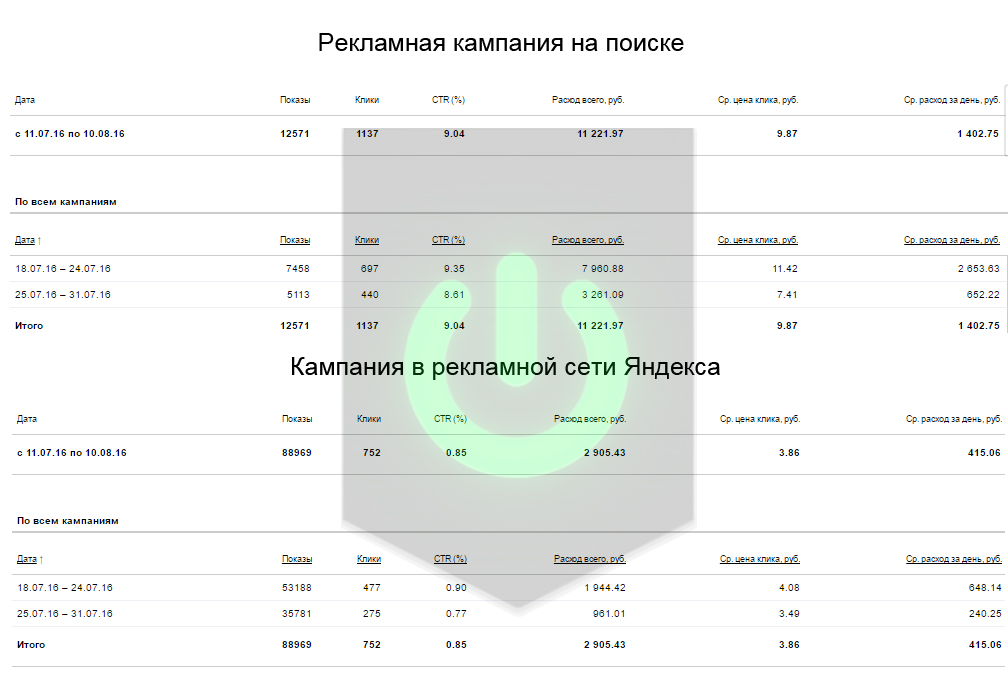The height and width of the screenshot is (677, 1008).
Task: Click the daily spend value 652.22
Action: pyautogui.click(x=983, y=294)
